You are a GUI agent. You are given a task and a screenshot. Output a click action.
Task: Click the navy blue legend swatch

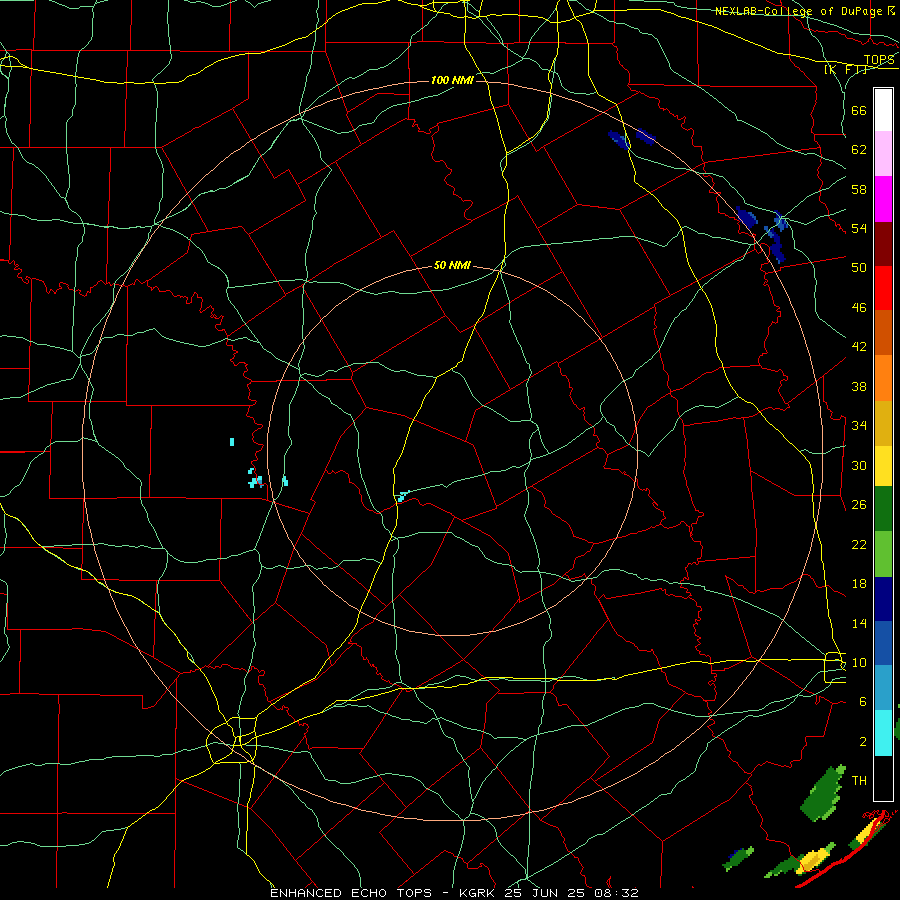point(883,599)
